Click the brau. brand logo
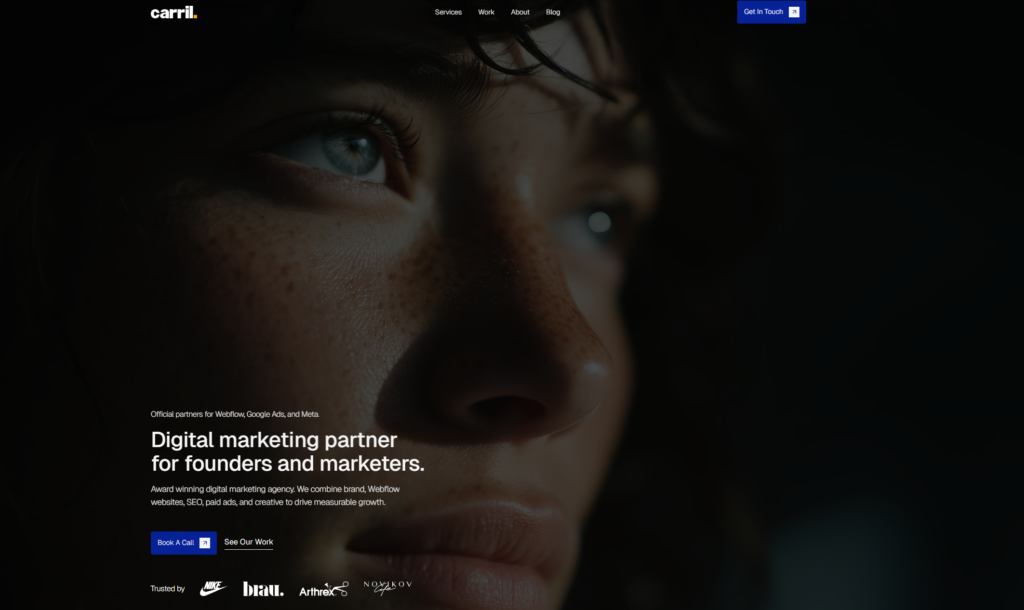The image size is (1024, 610). (x=263, y=589)
